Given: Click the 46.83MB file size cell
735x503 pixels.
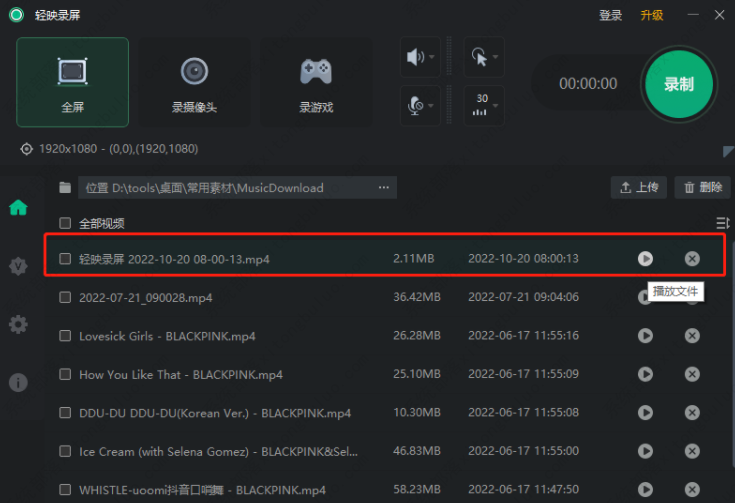Looking at the screenshot, I should pyautogui.click(x=417, y=450).
